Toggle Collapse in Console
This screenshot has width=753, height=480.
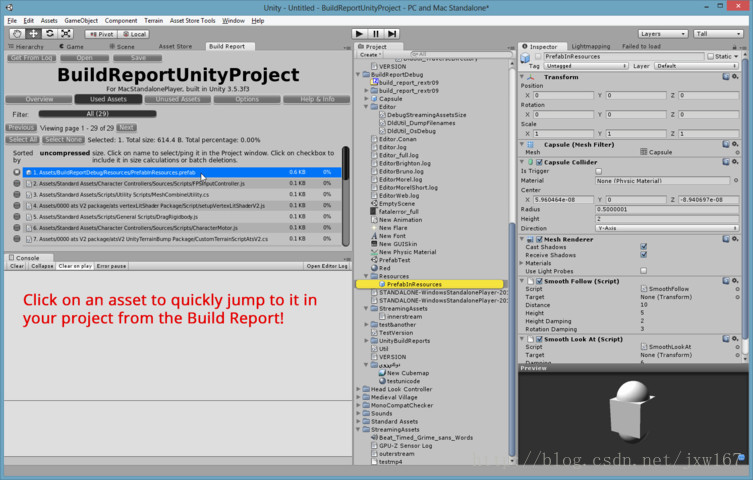[42, 266]
